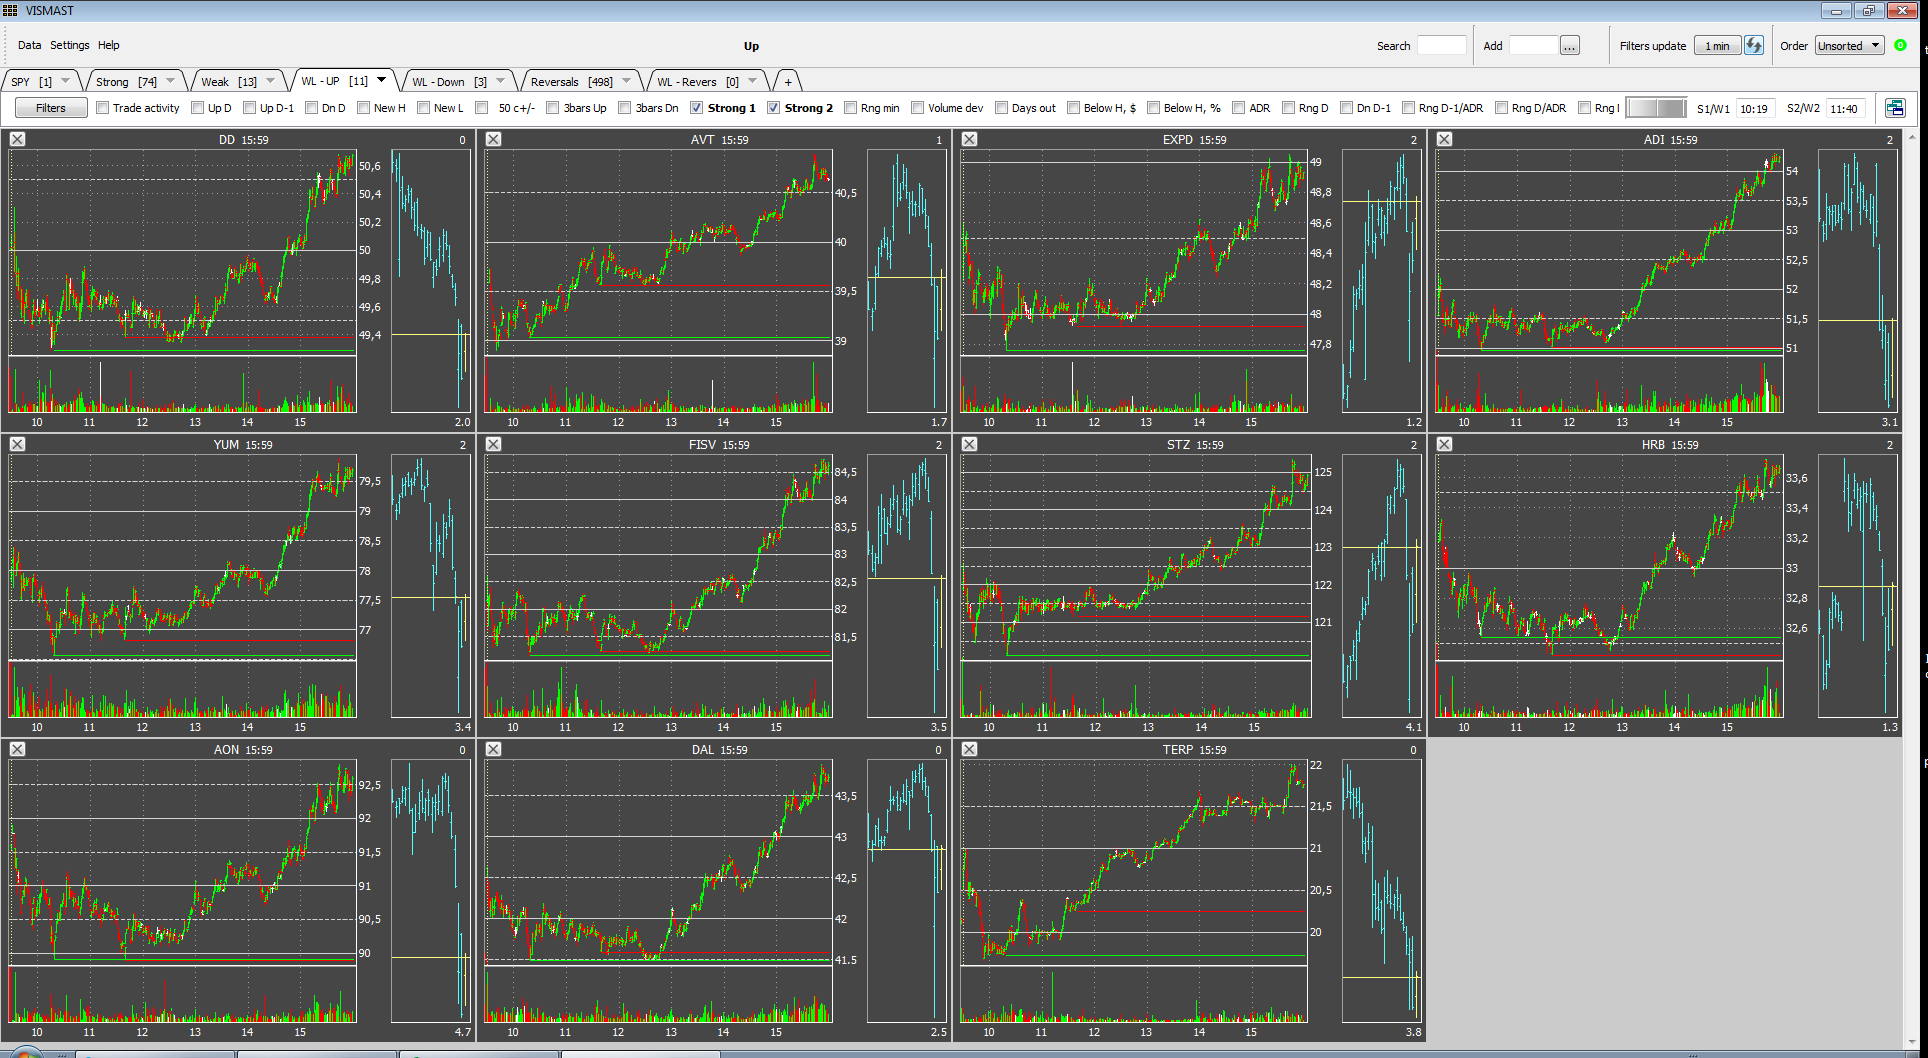Viewport: 1928px width, 1058px height.
Task: Click the filters refresh arrows icon
Action: pyautogui.click(x=1754, y=46)
